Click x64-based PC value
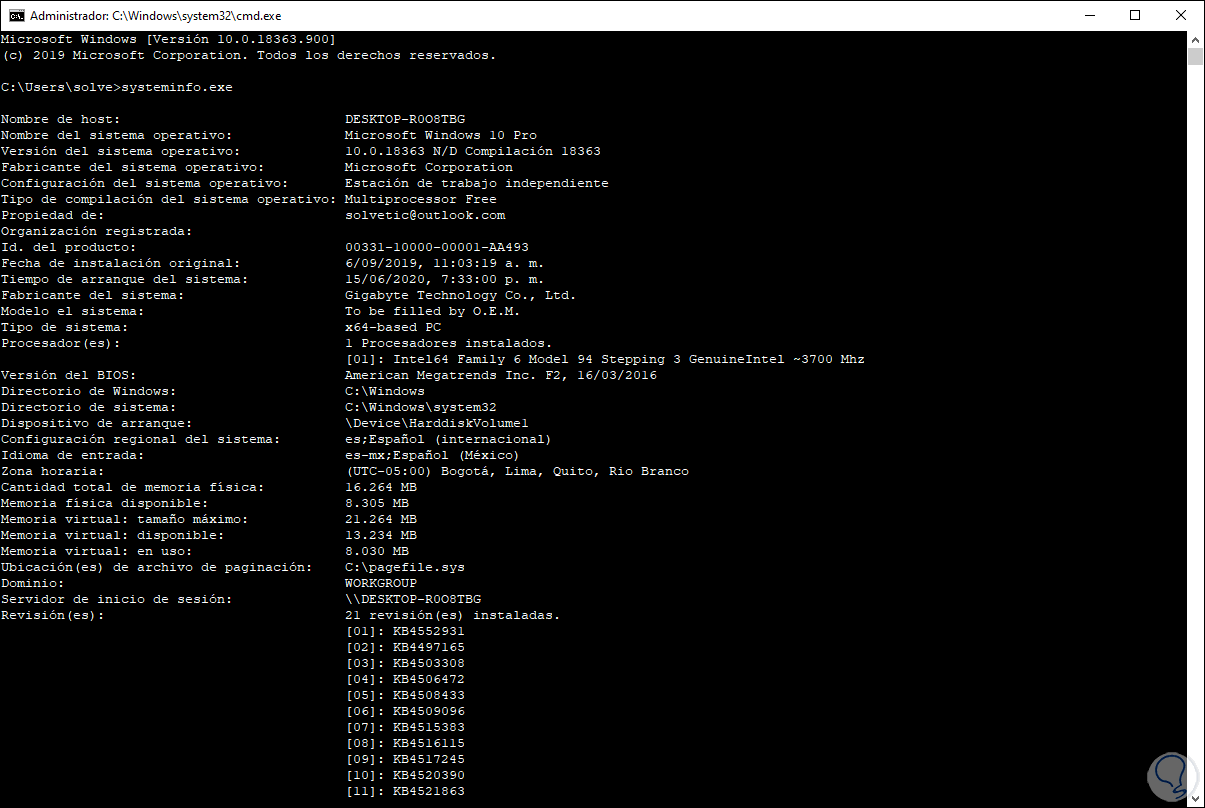1205x808 pixels. (393, 327)
